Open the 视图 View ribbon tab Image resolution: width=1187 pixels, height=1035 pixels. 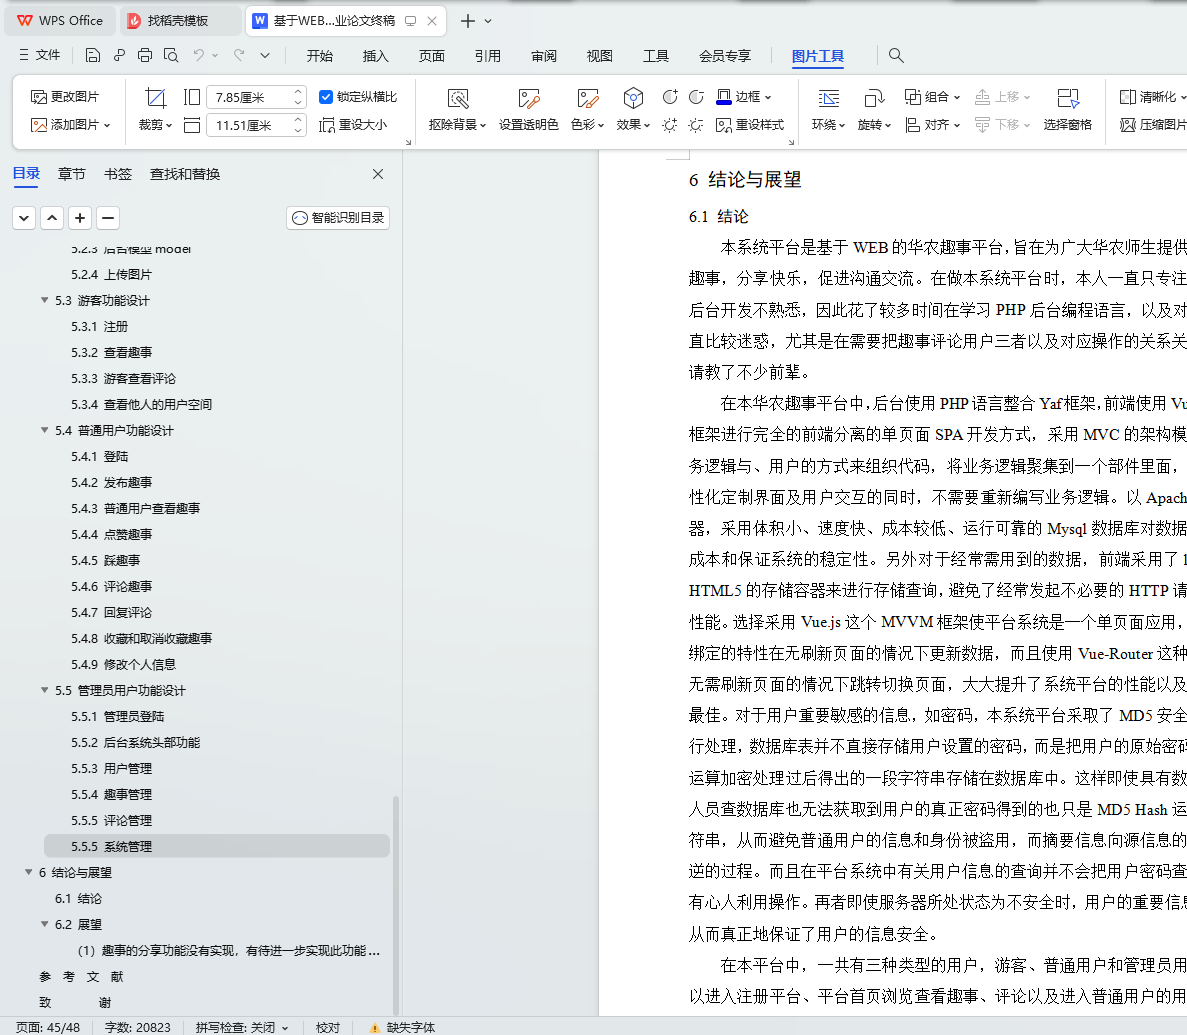(x=600, y=55)
